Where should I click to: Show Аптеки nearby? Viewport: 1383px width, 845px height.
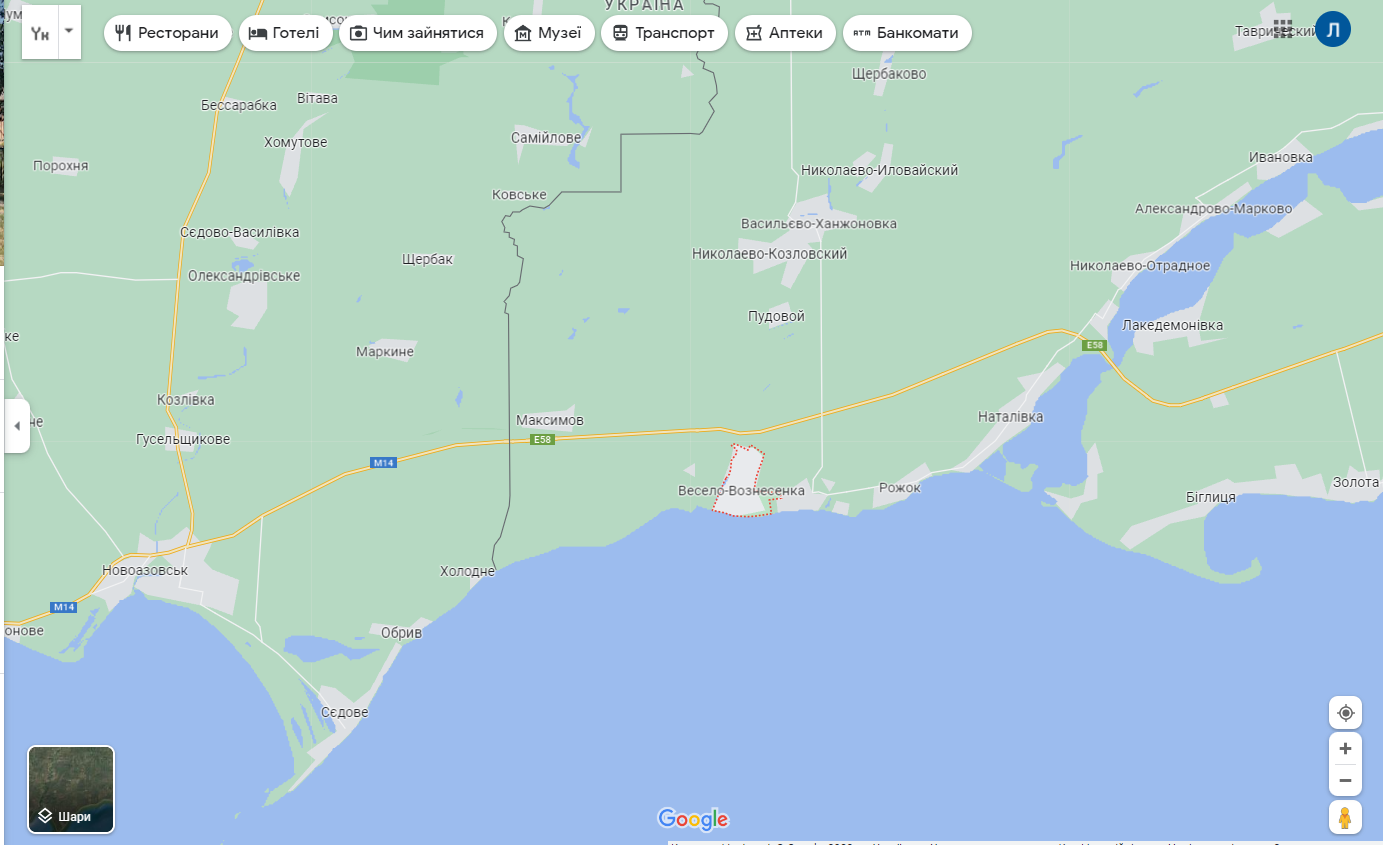click(x=785, y=33)
